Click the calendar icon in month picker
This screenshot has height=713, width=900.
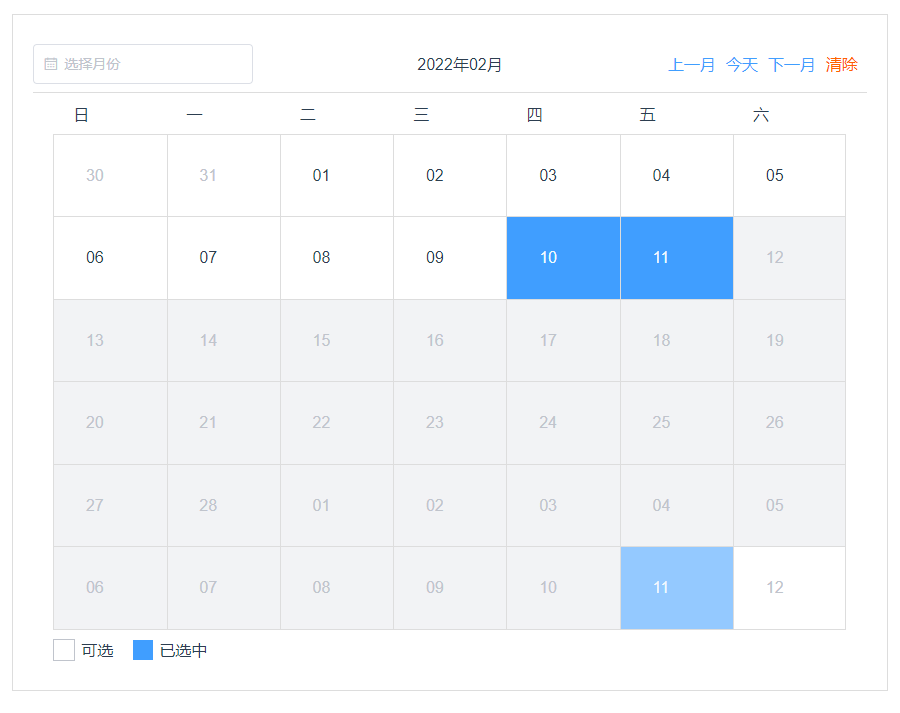[x=51, y=64]
